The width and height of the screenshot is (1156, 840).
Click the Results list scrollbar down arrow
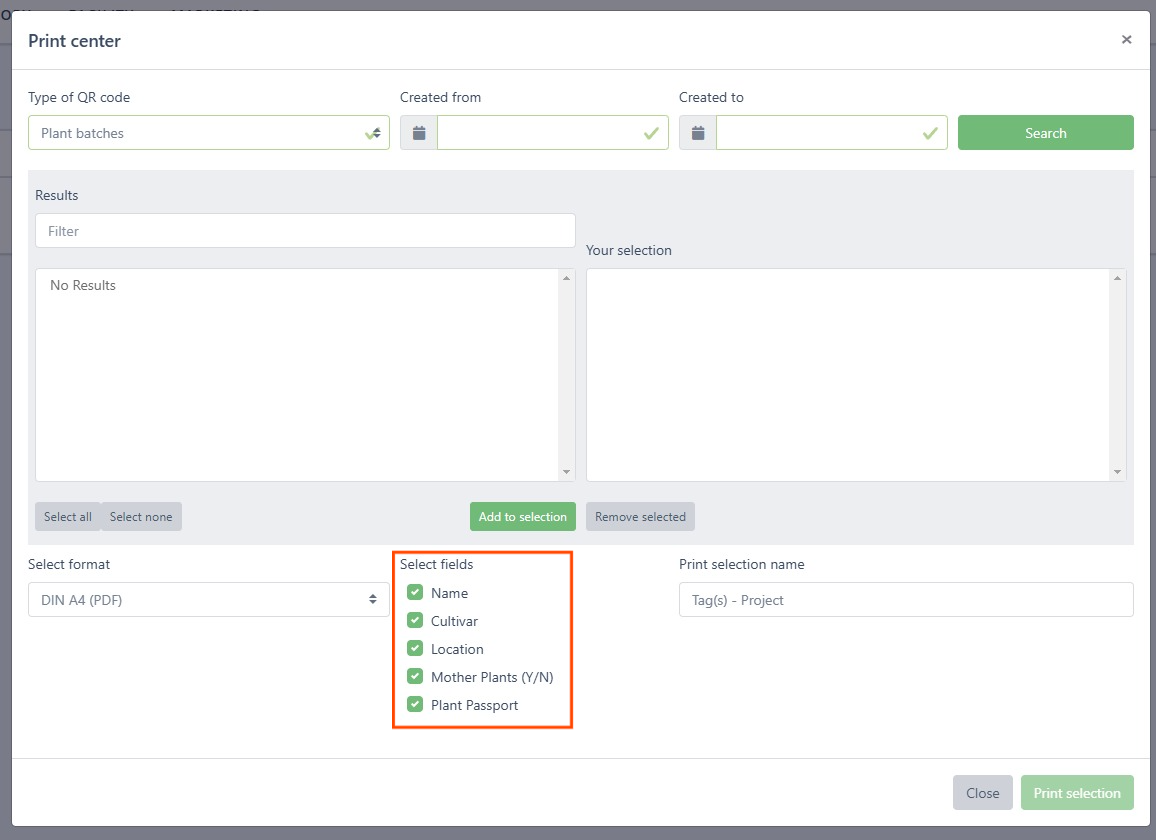(567, 472)
